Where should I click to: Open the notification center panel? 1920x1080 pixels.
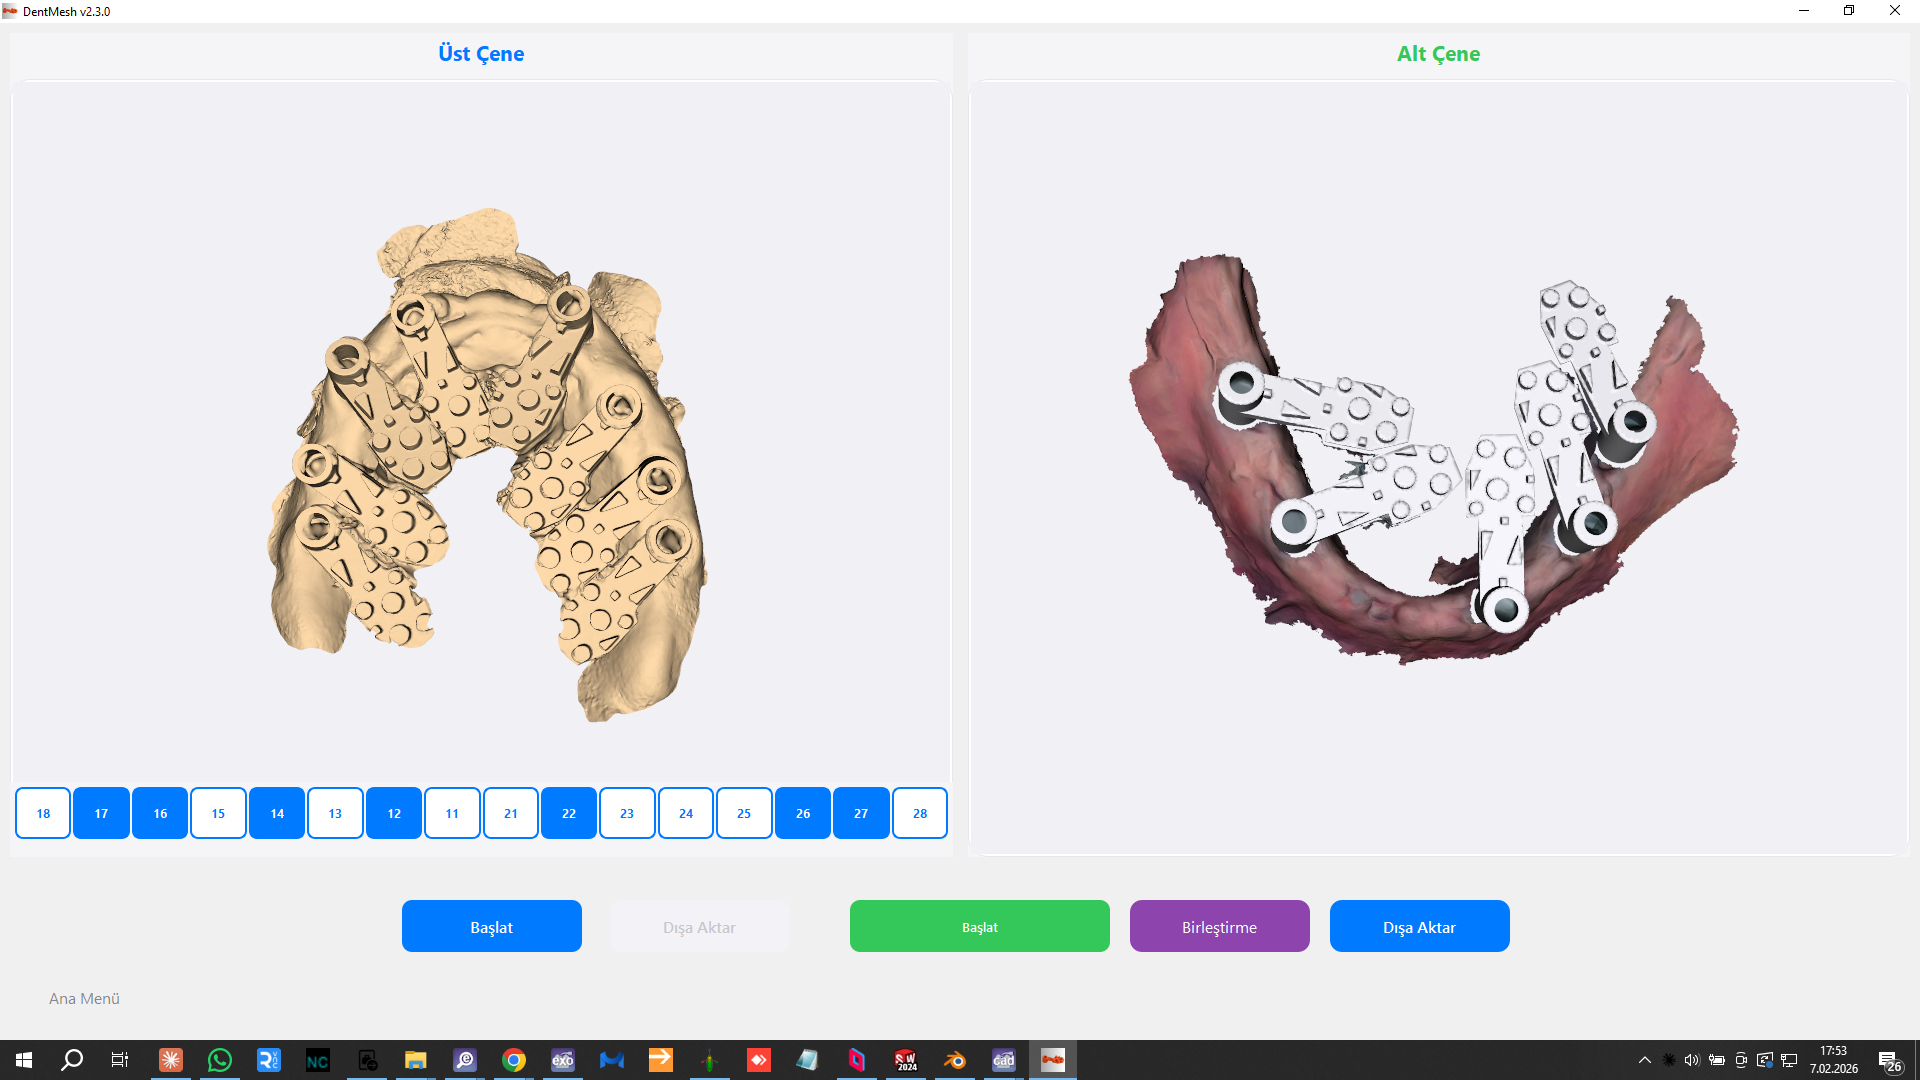pyautogui.click(x=1888, y=1060)
